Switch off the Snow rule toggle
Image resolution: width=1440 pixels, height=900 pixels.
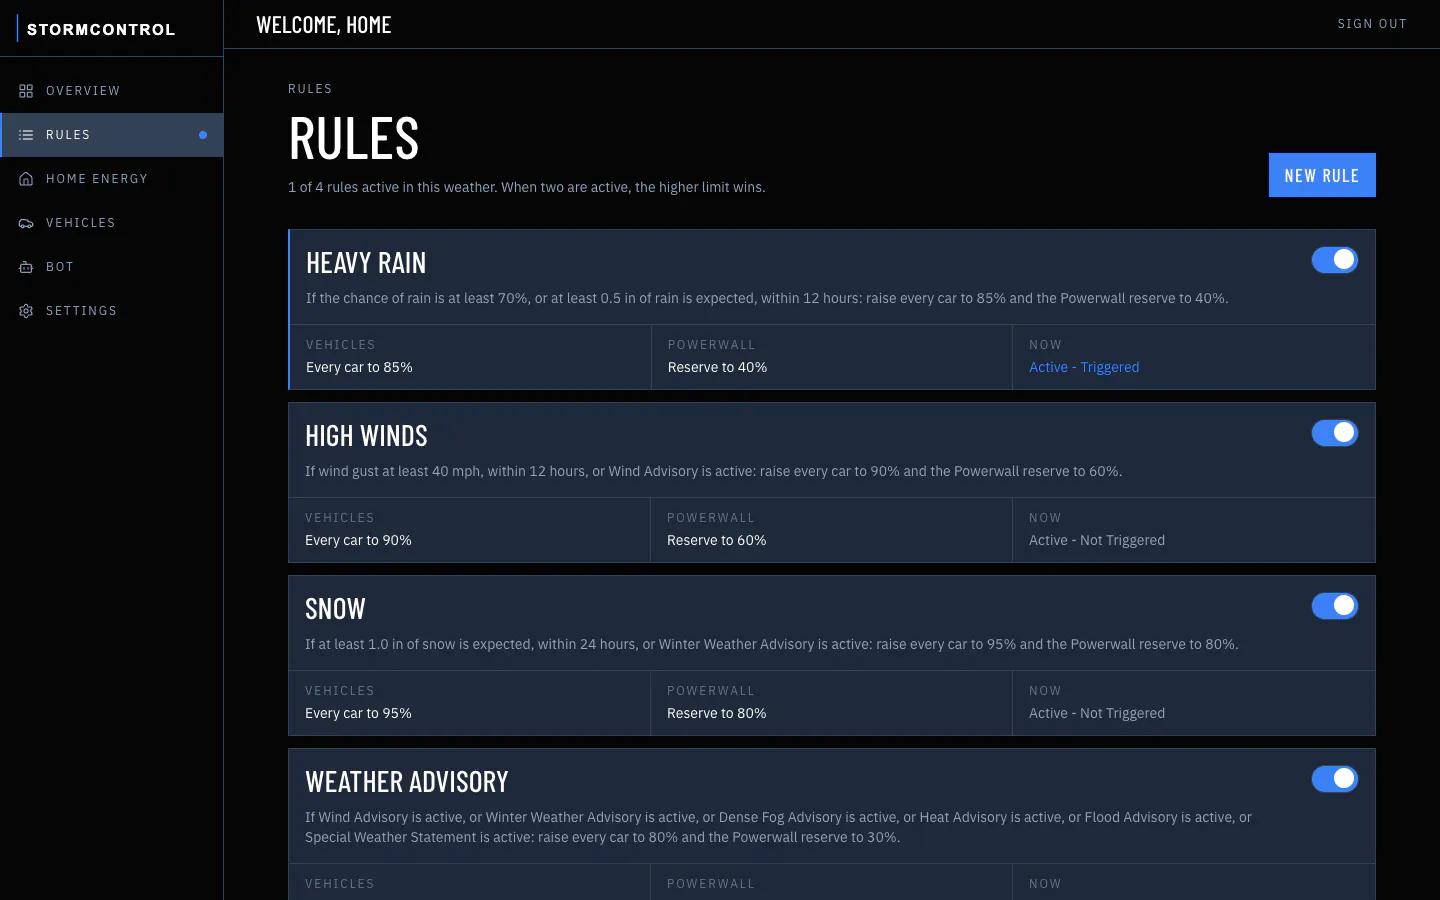1335,606
